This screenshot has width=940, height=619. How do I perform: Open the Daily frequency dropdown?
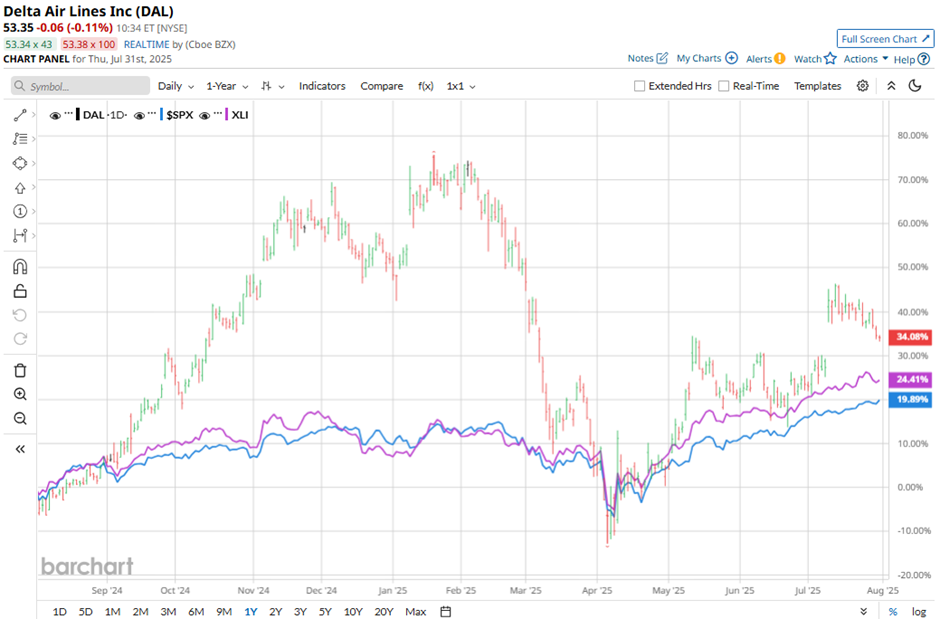point(176,86)
